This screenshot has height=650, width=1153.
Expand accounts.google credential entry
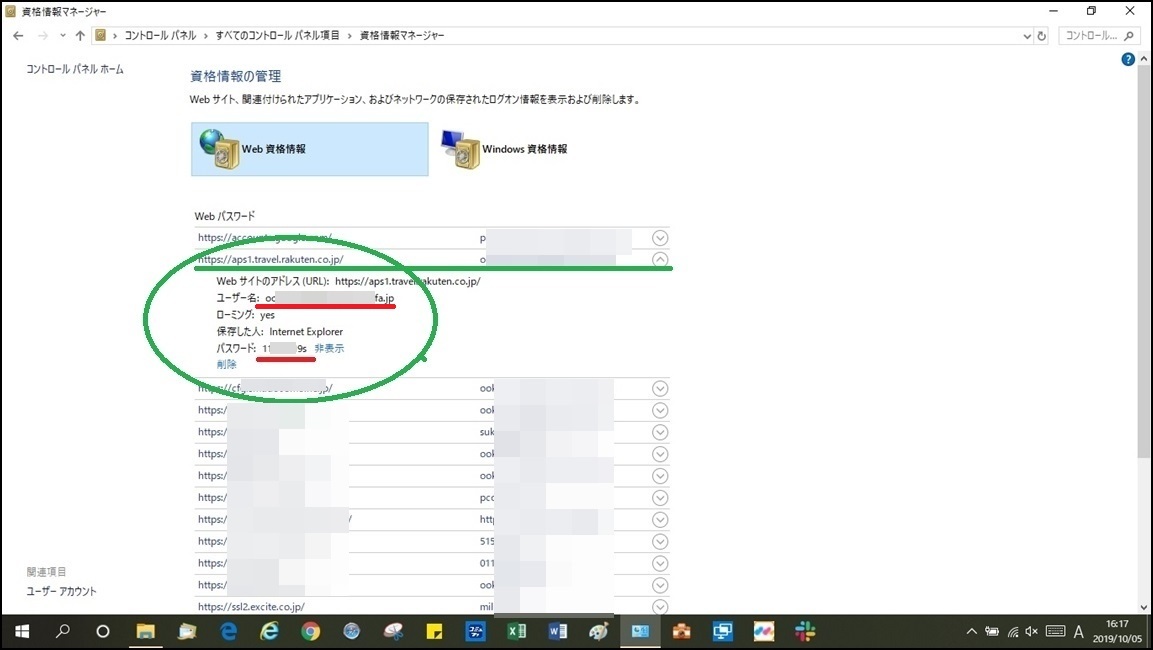click(660, 238)
